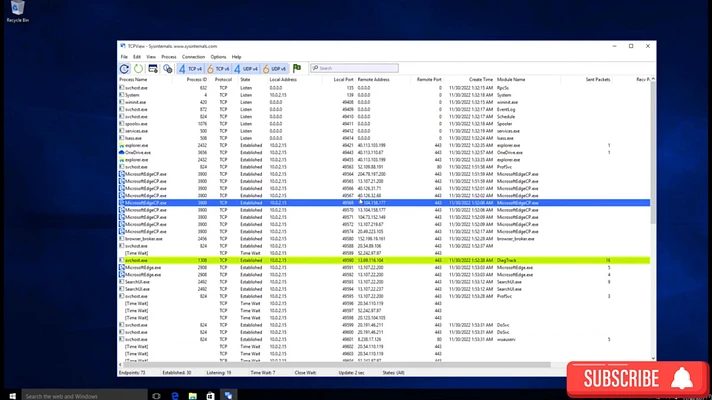The height and width of the screenshot is (400, 712).
Task: Click the Refresh Now toolbar icon
Action: pos(124,69)
